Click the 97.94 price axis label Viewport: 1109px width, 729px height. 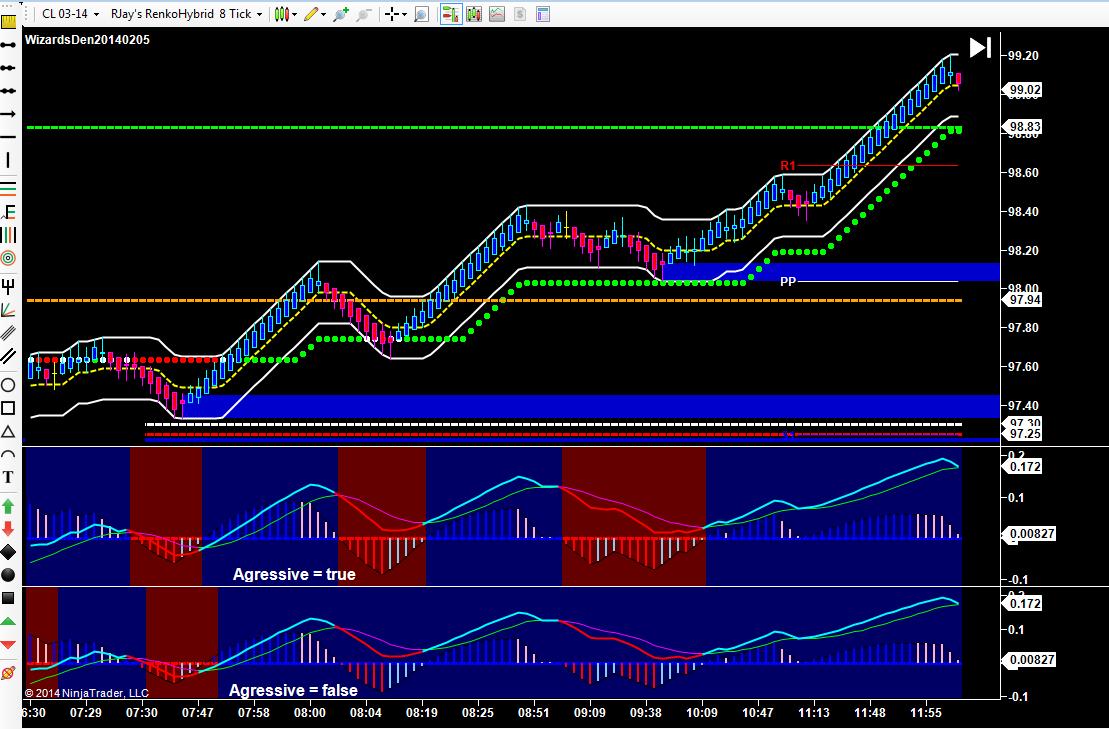click(1023, 300)
